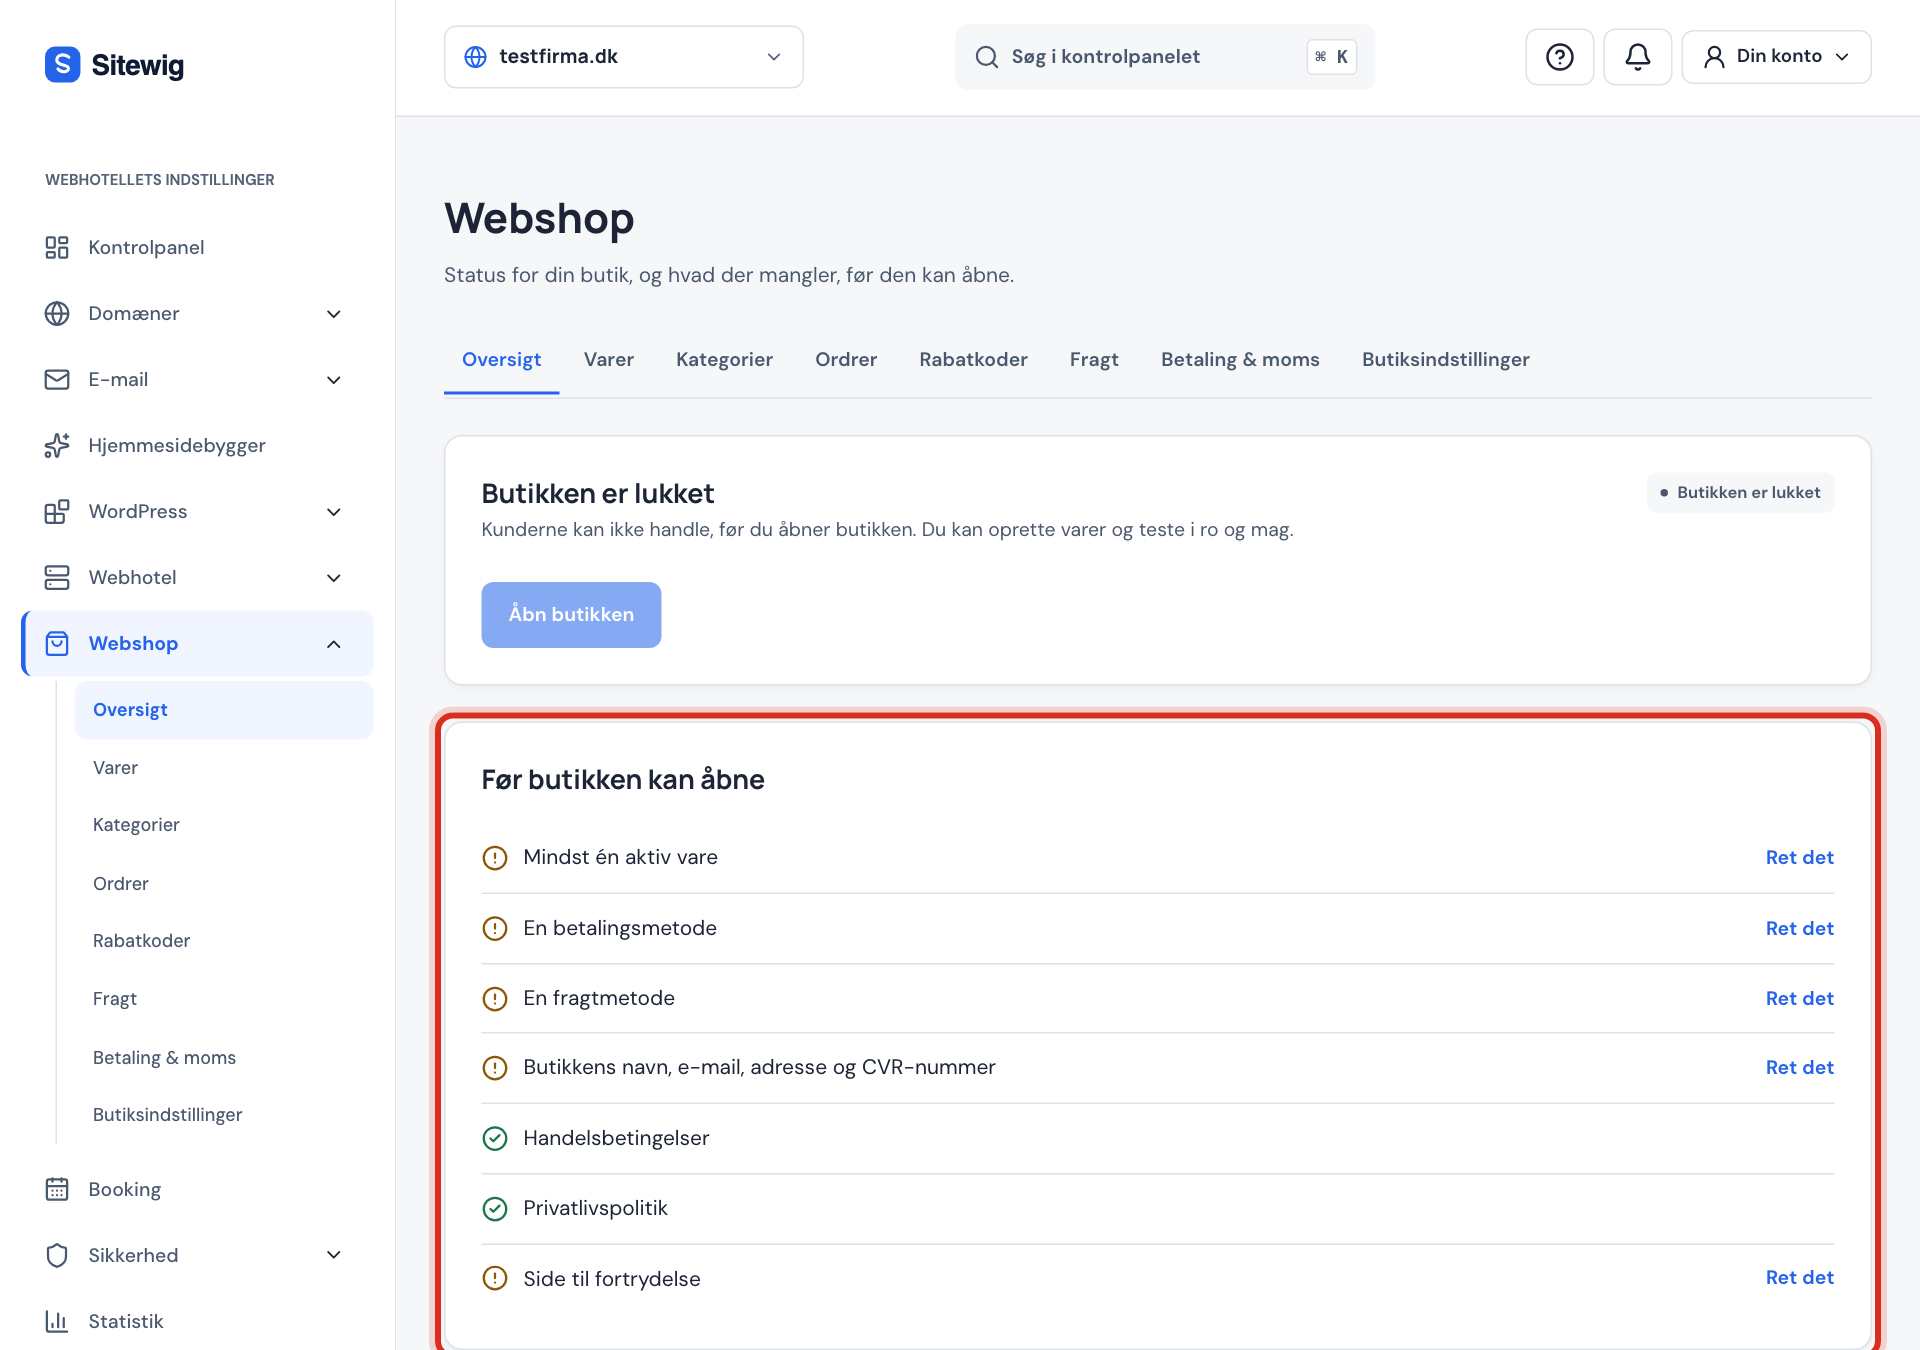This screenshot has height=1350, width=1920.
Task: Click Ret det for Side til fortrydelse
Action: point(1799,1277)
